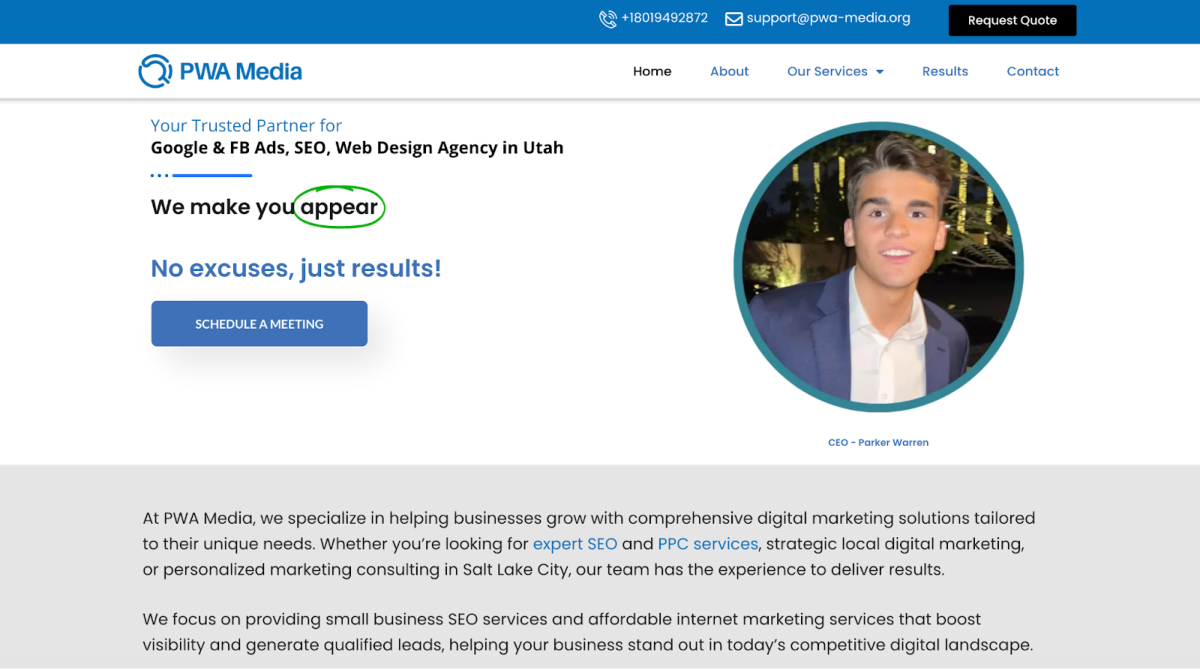Select Results in the navigation bar

[945, 72]
